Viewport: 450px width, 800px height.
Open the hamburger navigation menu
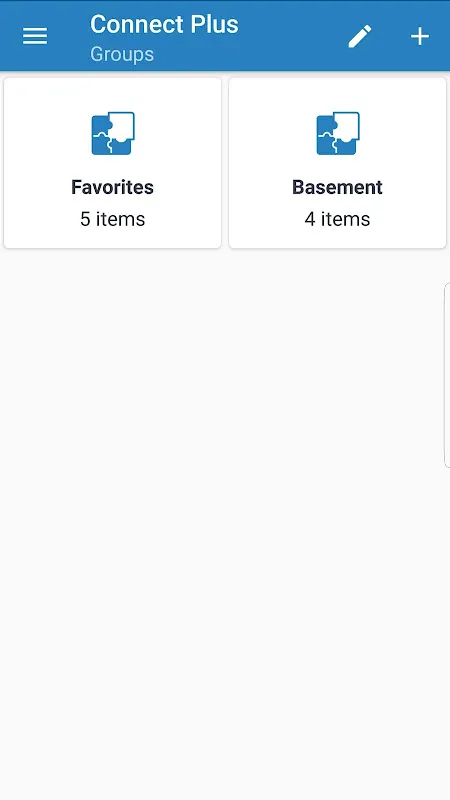tap(35, 36)
